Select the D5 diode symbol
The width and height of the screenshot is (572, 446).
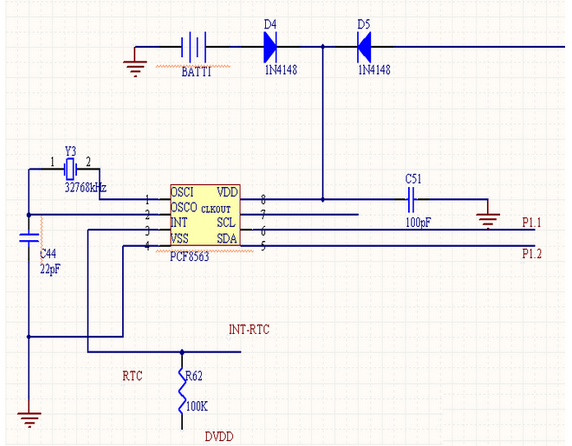[364, 47]
